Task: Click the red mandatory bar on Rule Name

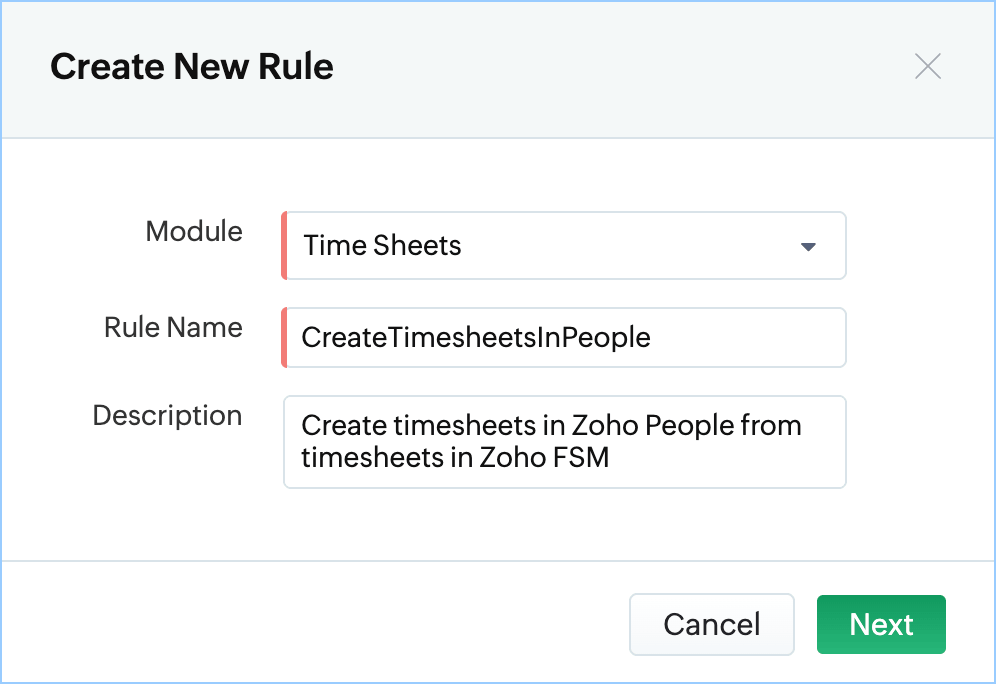Action: 284,337
